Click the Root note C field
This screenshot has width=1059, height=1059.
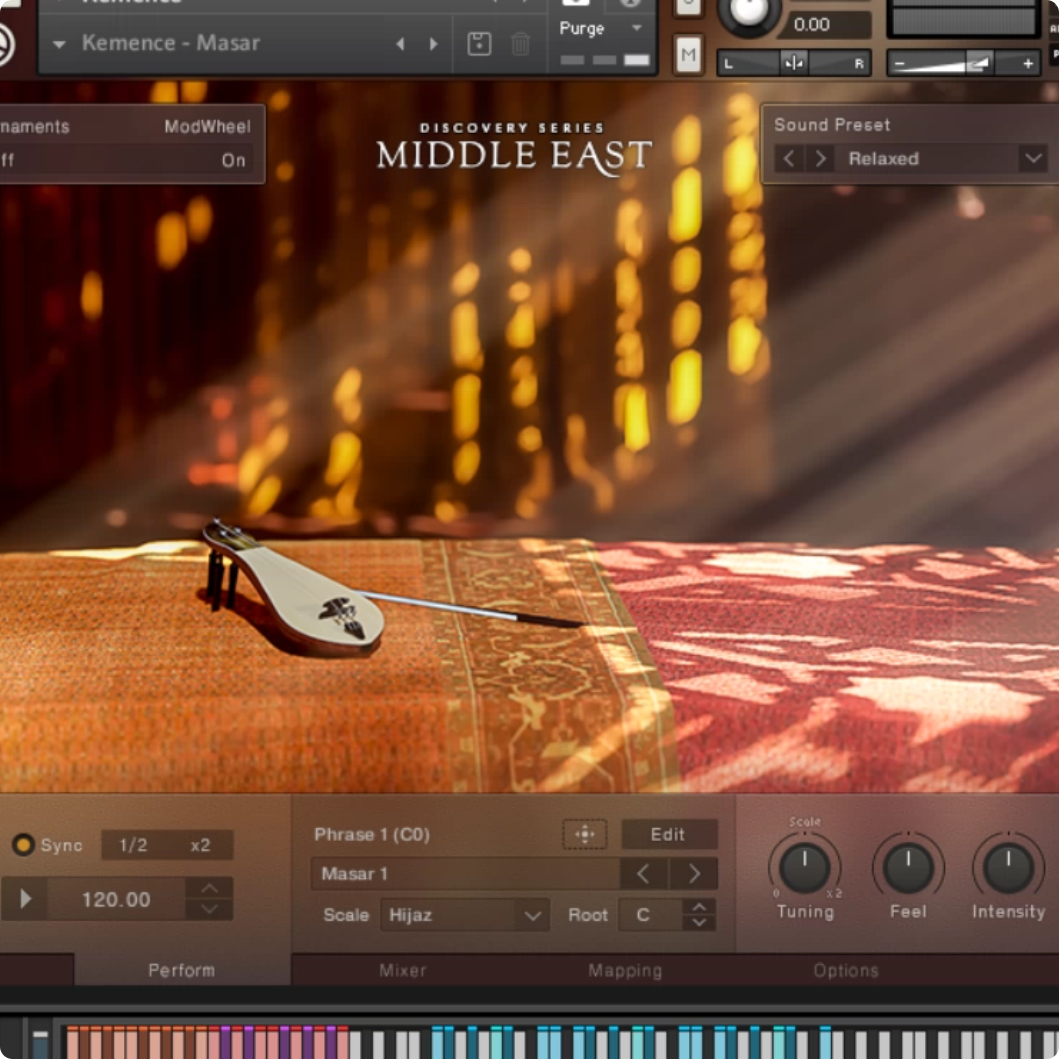[x=650, y=915]
